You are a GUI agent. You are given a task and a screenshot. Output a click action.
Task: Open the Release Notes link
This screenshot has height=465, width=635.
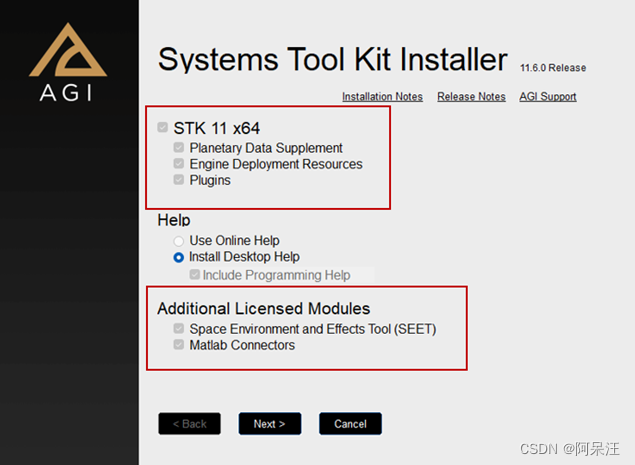[471, 96]
